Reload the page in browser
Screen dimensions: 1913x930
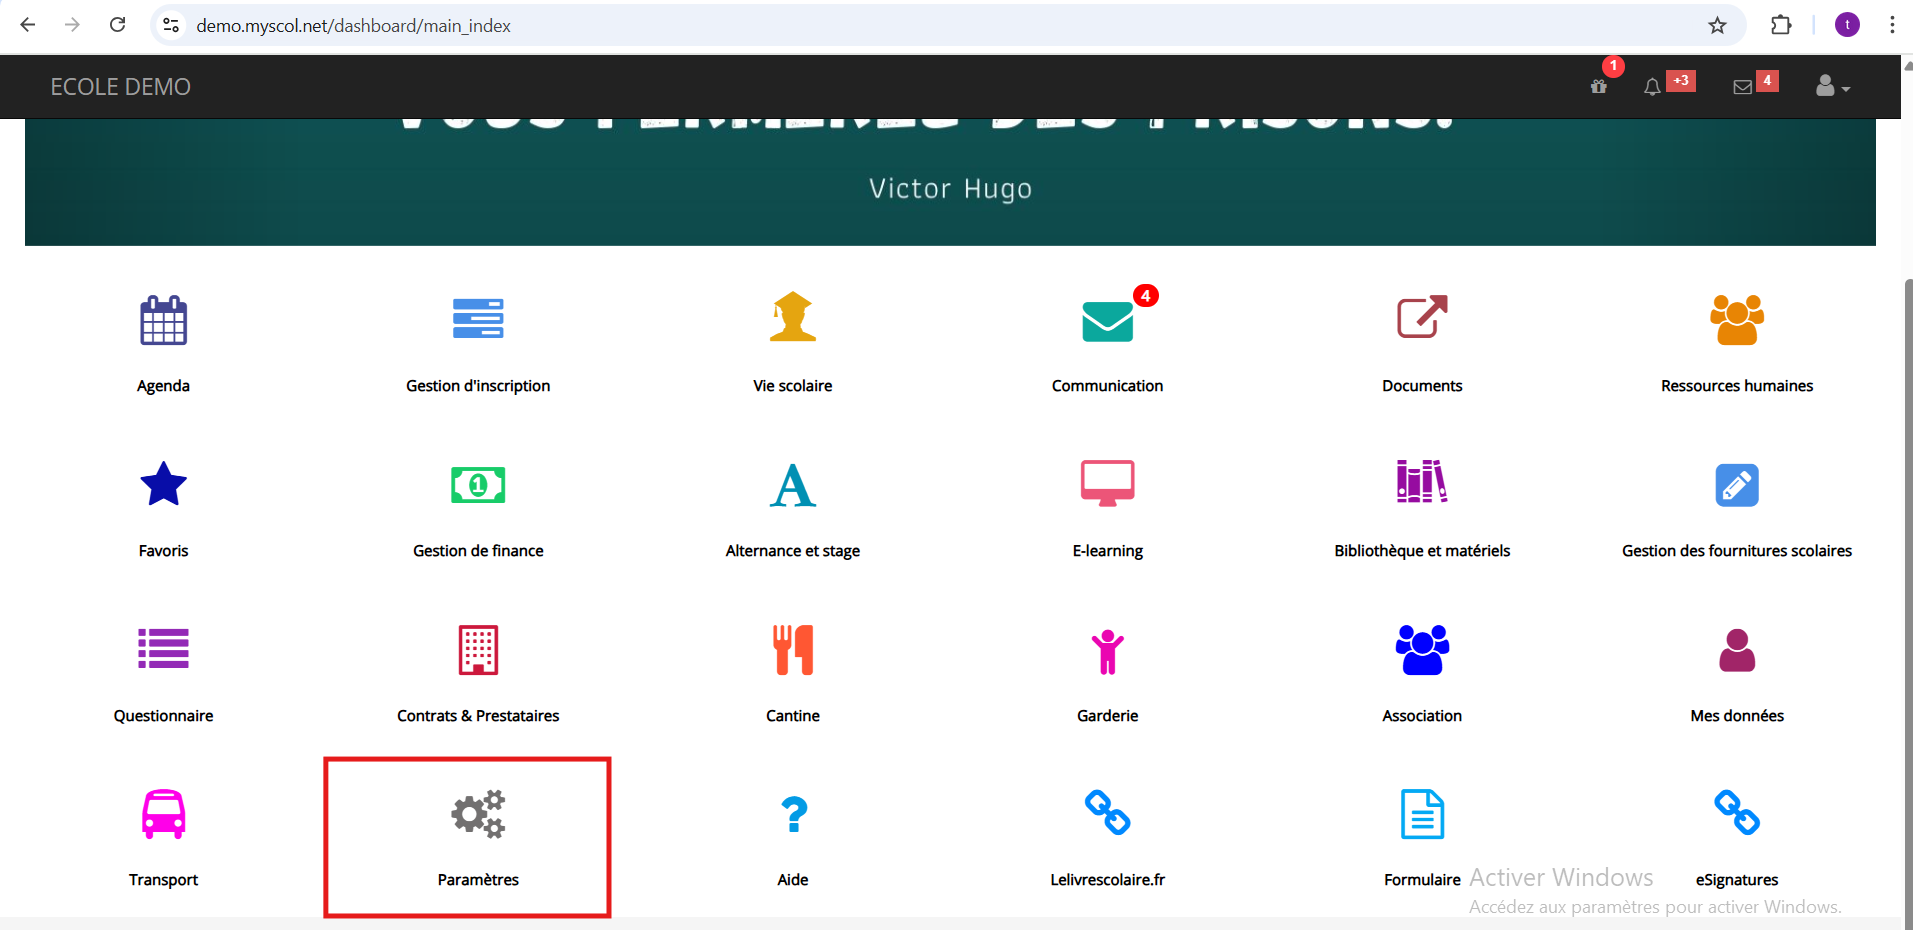[x=117, y=25]
